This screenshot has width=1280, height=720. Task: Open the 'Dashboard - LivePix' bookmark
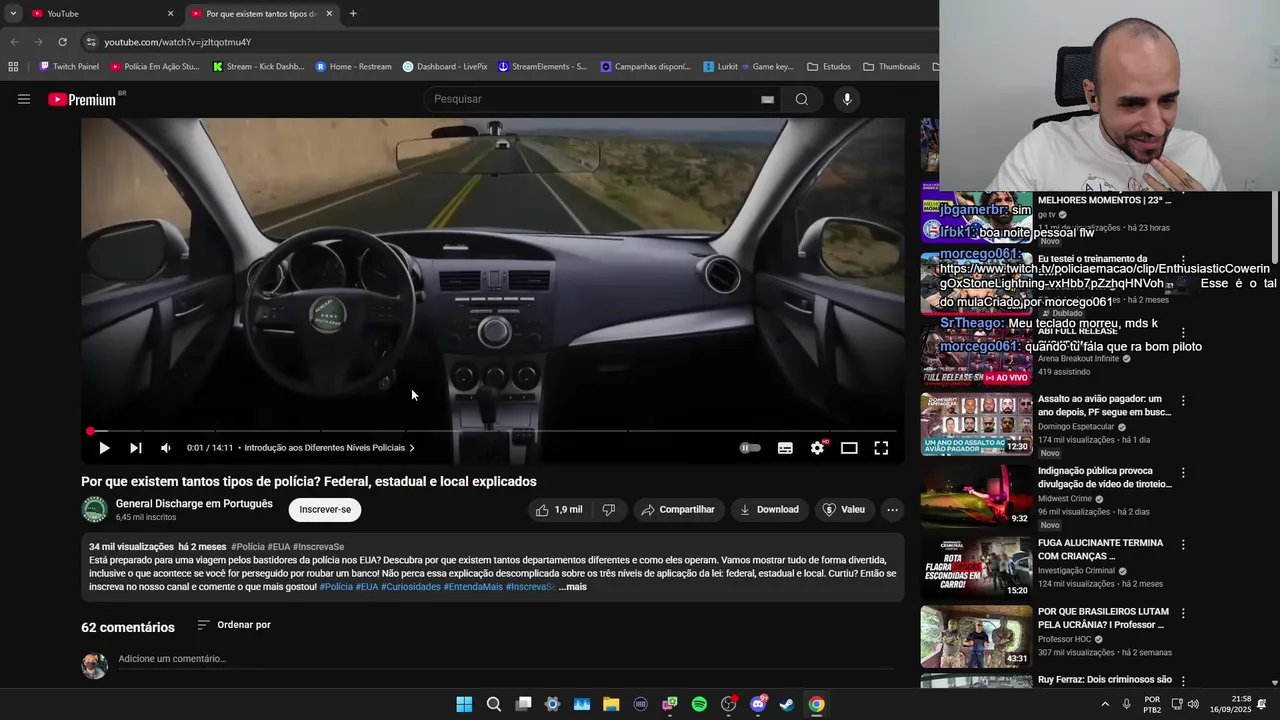click(x=445, y=67)
